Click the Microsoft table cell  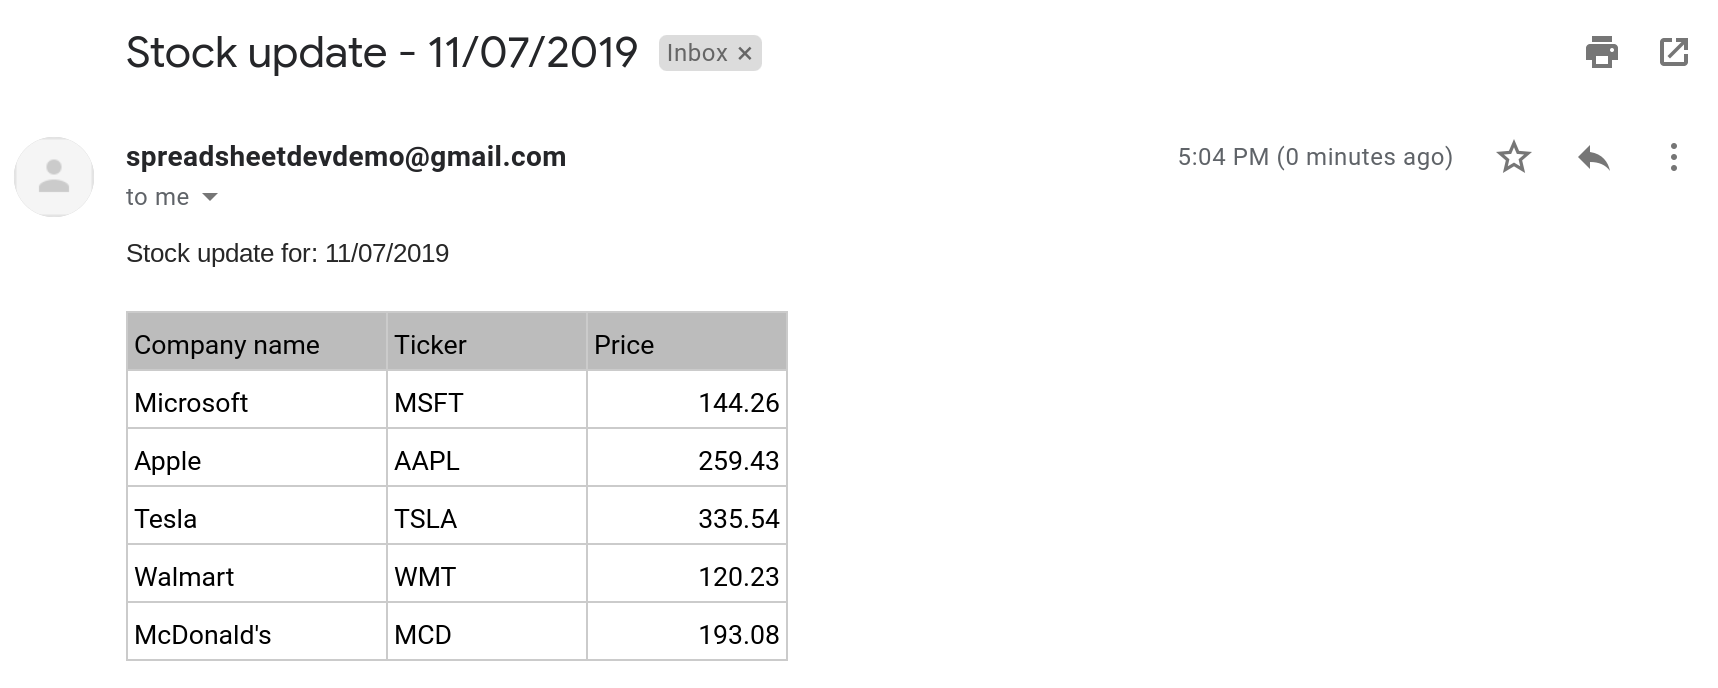pyautogui.click(x=257, y=400)
